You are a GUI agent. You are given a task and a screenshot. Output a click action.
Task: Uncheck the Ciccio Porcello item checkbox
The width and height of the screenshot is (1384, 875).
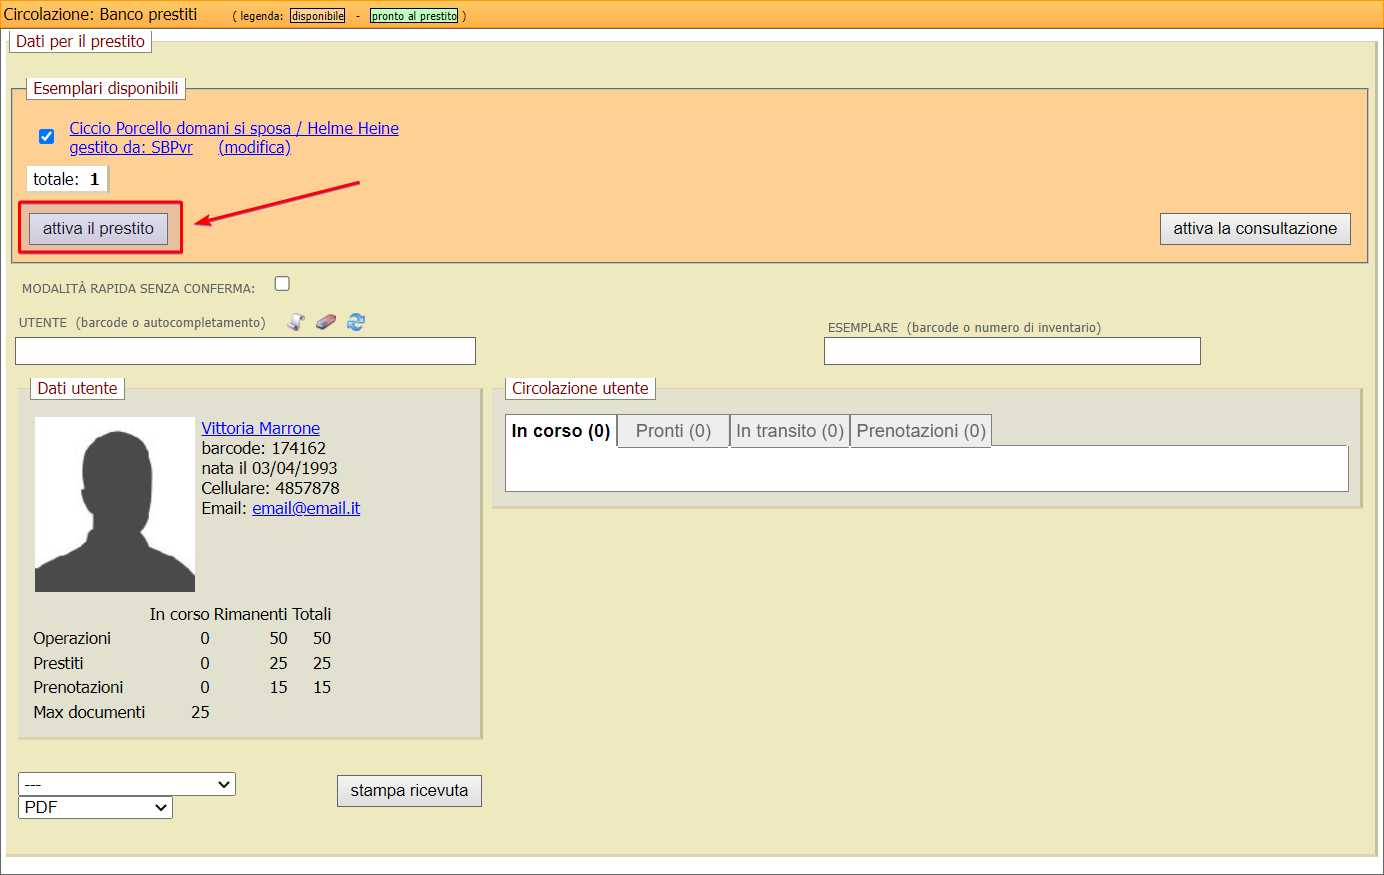[46, 136]
